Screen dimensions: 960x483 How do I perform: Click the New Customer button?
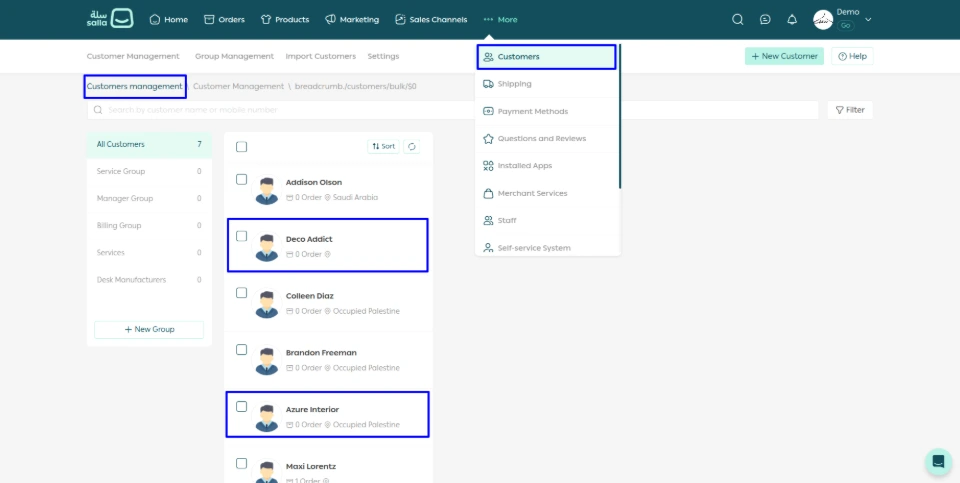[x=784, y=56]
